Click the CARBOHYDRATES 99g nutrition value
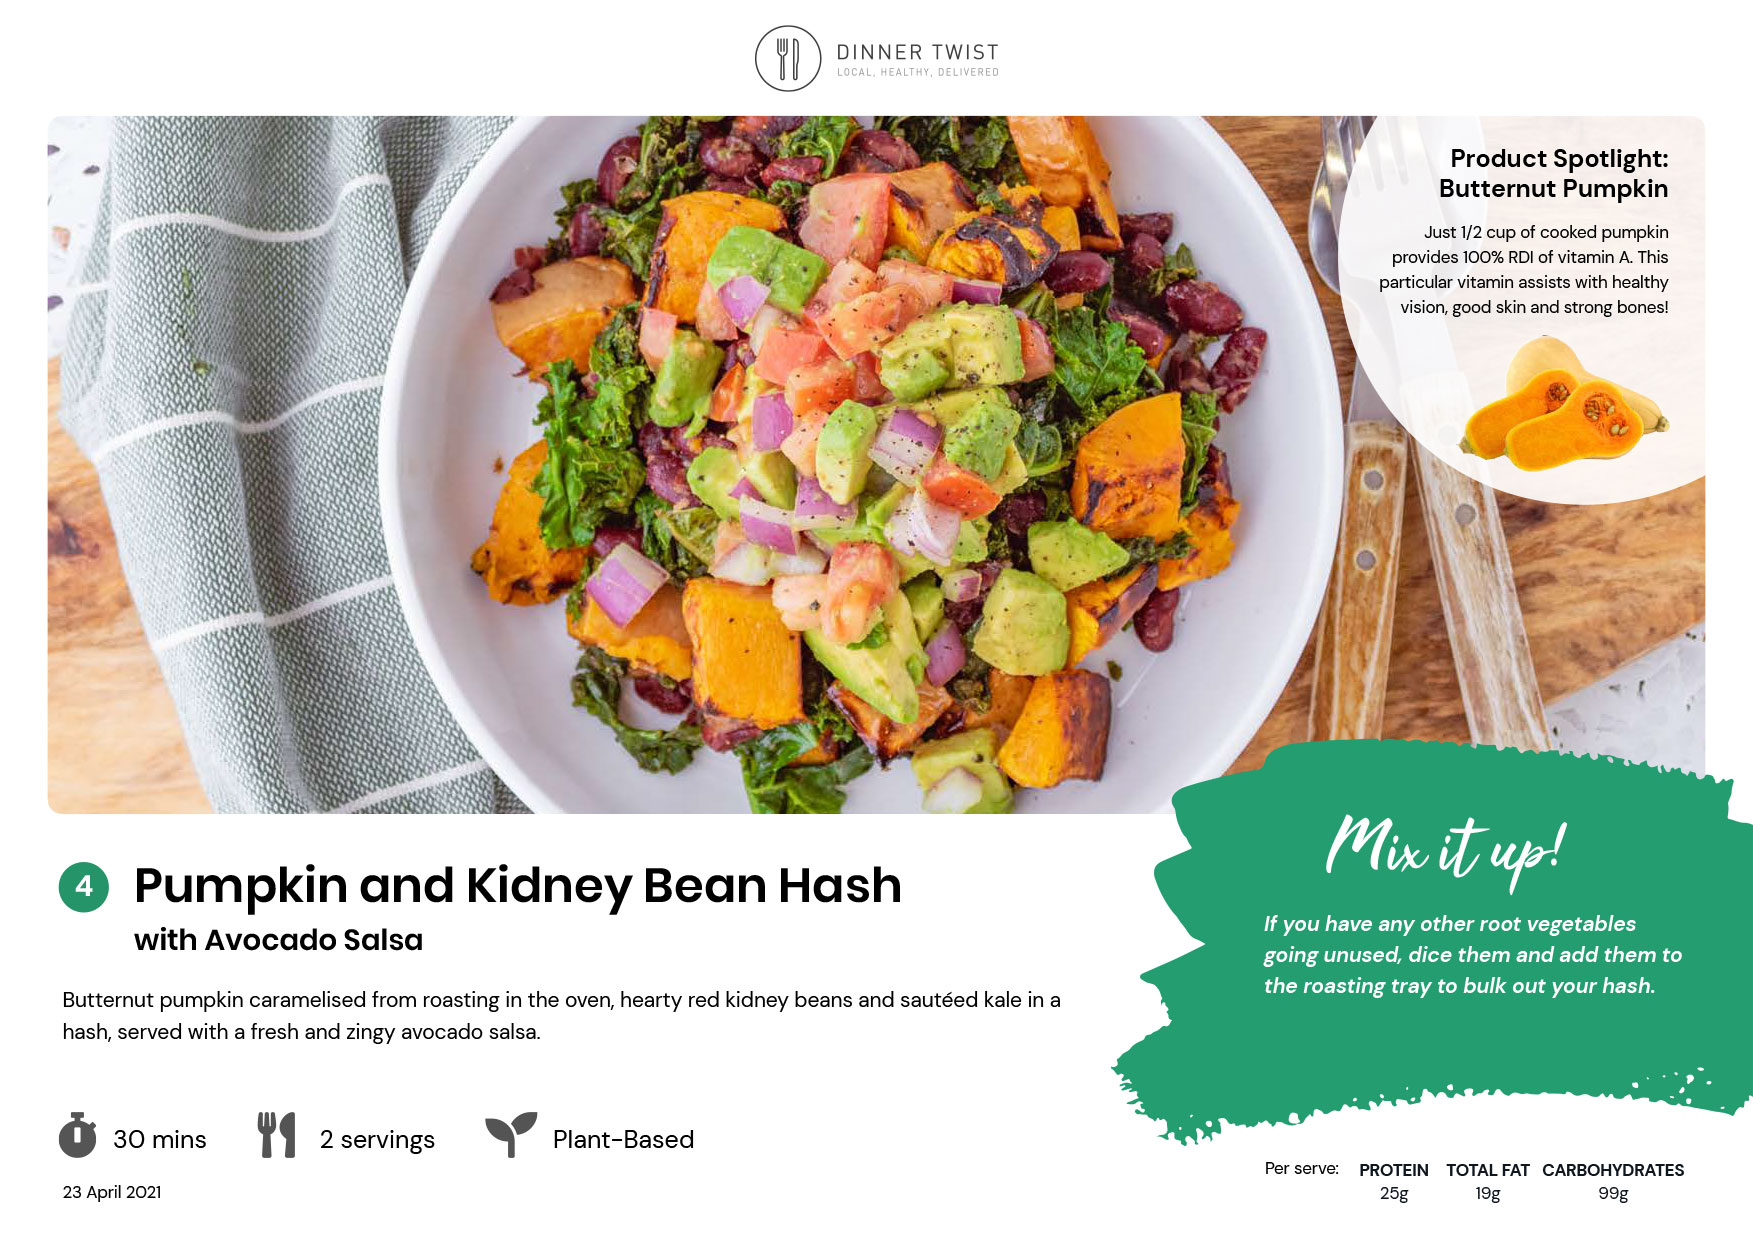The width and height of the screenshot is (1753, 1239). 1613,1181
